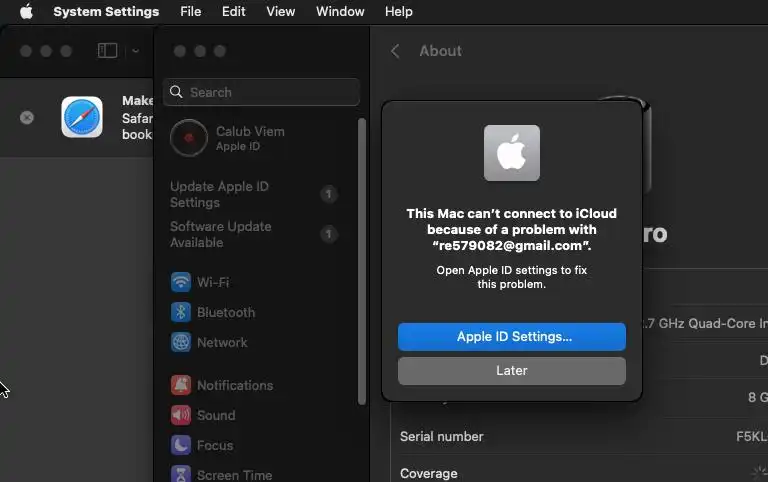Click the Wi-Fi icon in the sidebar
Image resolution: width=768 pixels, height=482 pixels.
(x=181, y=282)
